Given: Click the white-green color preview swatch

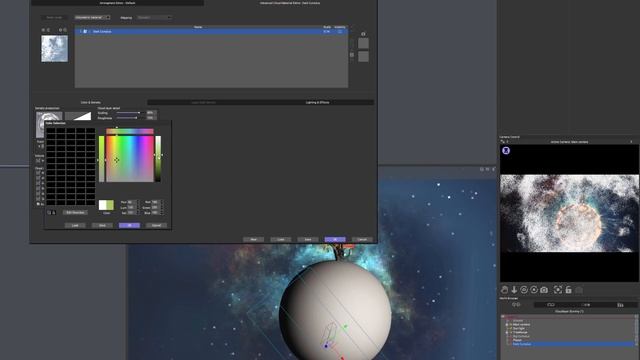Looking at the screenshot, I should coord(106,205).
